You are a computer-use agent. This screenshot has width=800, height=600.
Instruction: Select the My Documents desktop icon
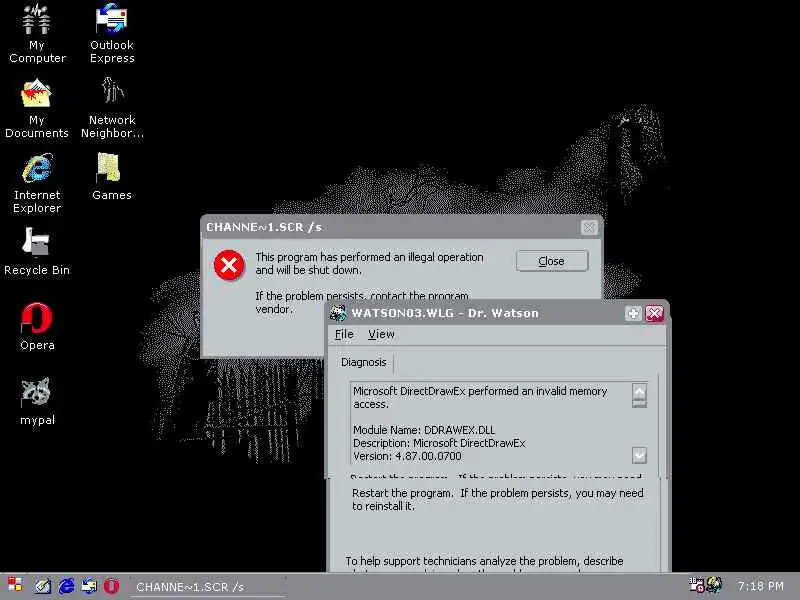[x=37, y=108]
